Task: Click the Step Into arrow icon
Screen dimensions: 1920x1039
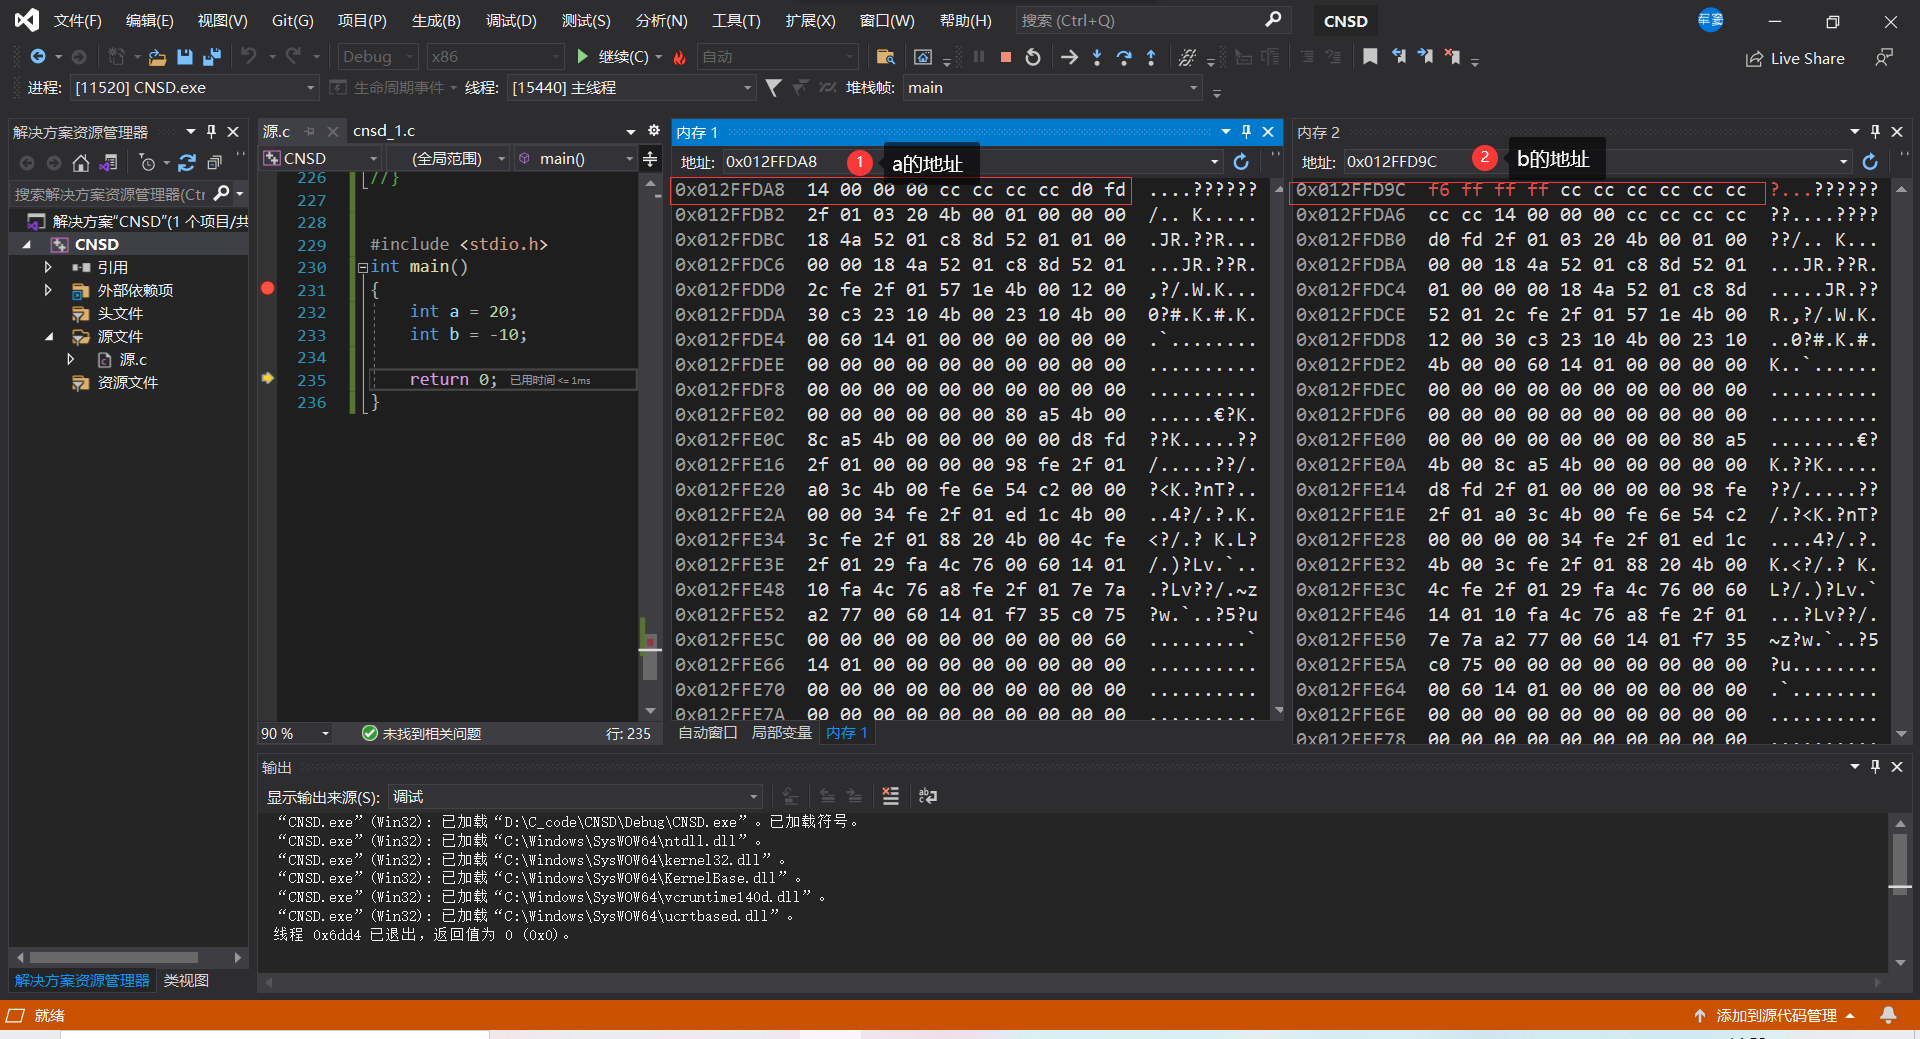Action: click(x=1097, y=57)
